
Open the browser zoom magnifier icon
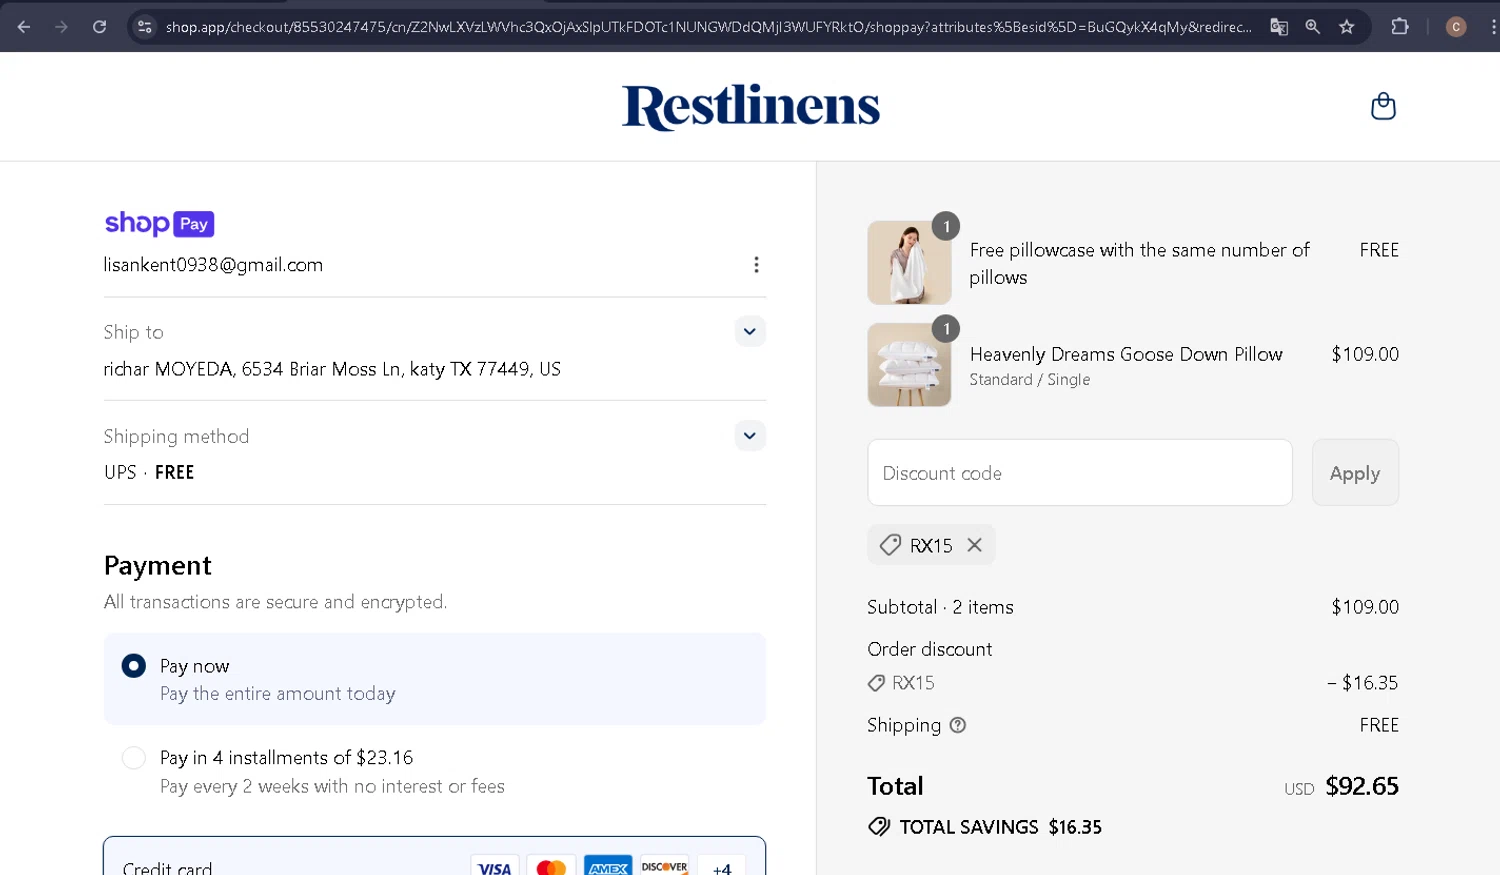pyautogui.click(x=1313, y=27)
